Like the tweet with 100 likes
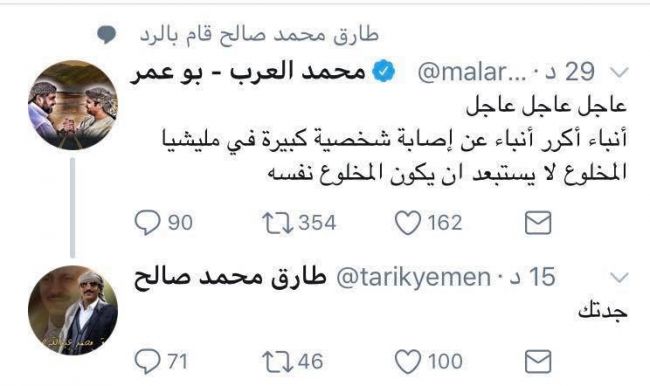Image resolution: width=650 pixels, height=386 pixels. pos(407,361)
